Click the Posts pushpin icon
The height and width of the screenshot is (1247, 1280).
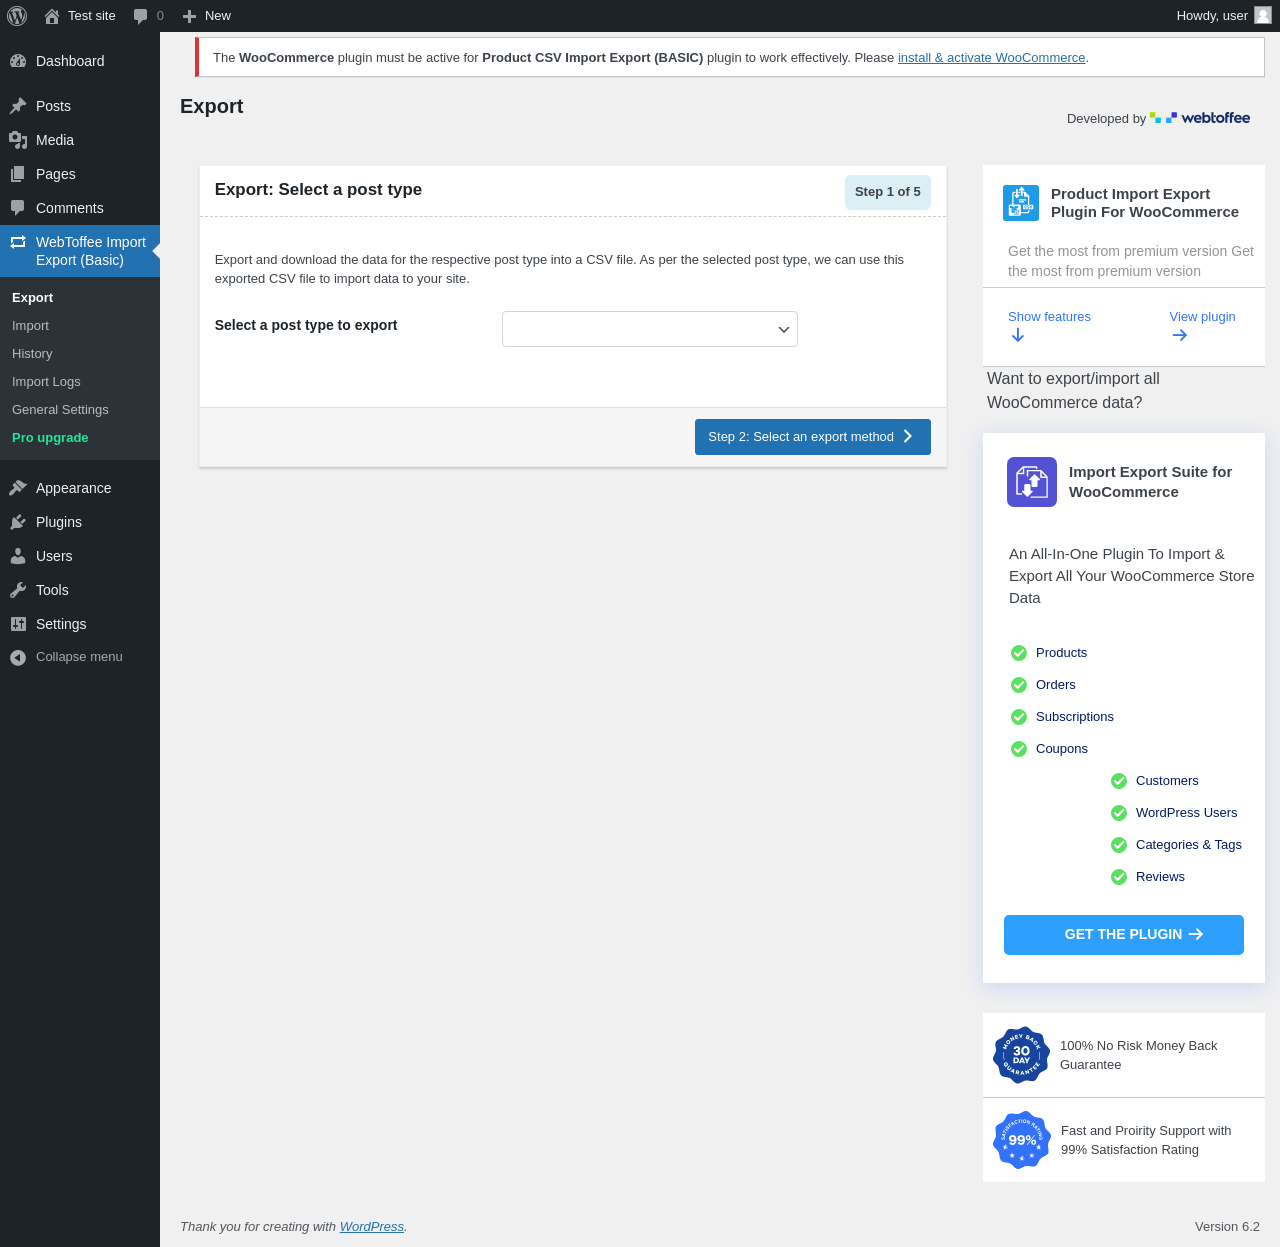click(18, 106)
